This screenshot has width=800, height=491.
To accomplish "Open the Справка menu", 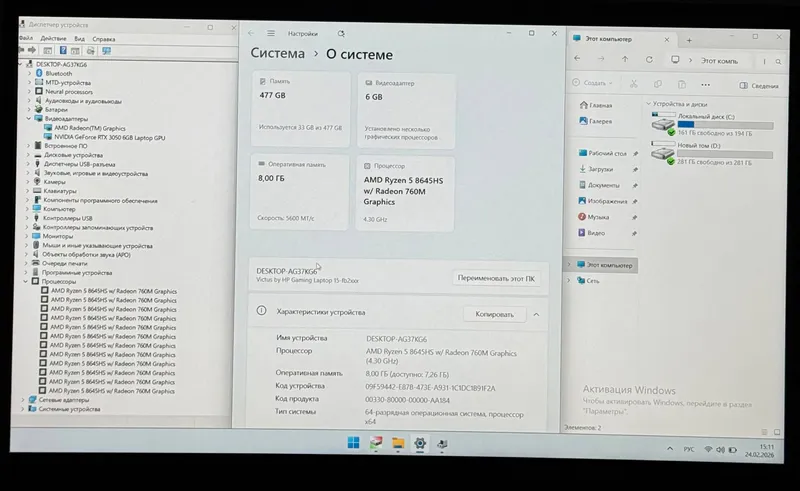I will 104,39.
